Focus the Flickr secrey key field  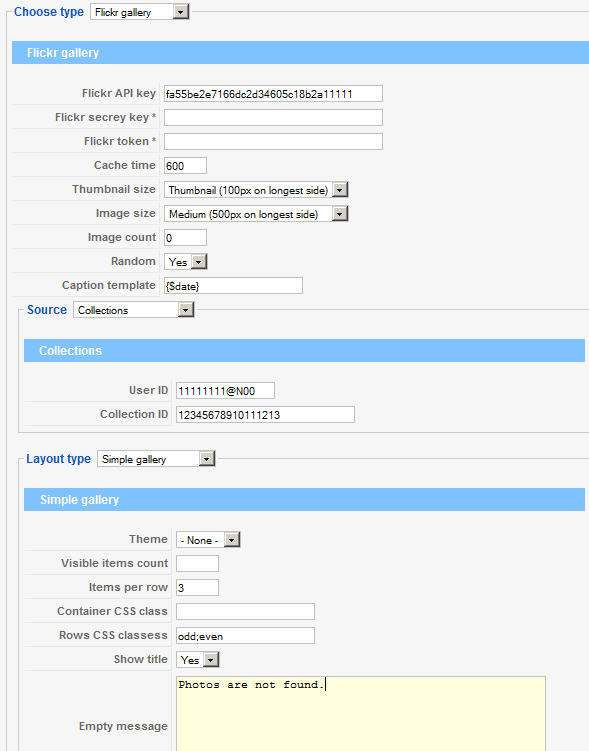[x=273, y=118]
